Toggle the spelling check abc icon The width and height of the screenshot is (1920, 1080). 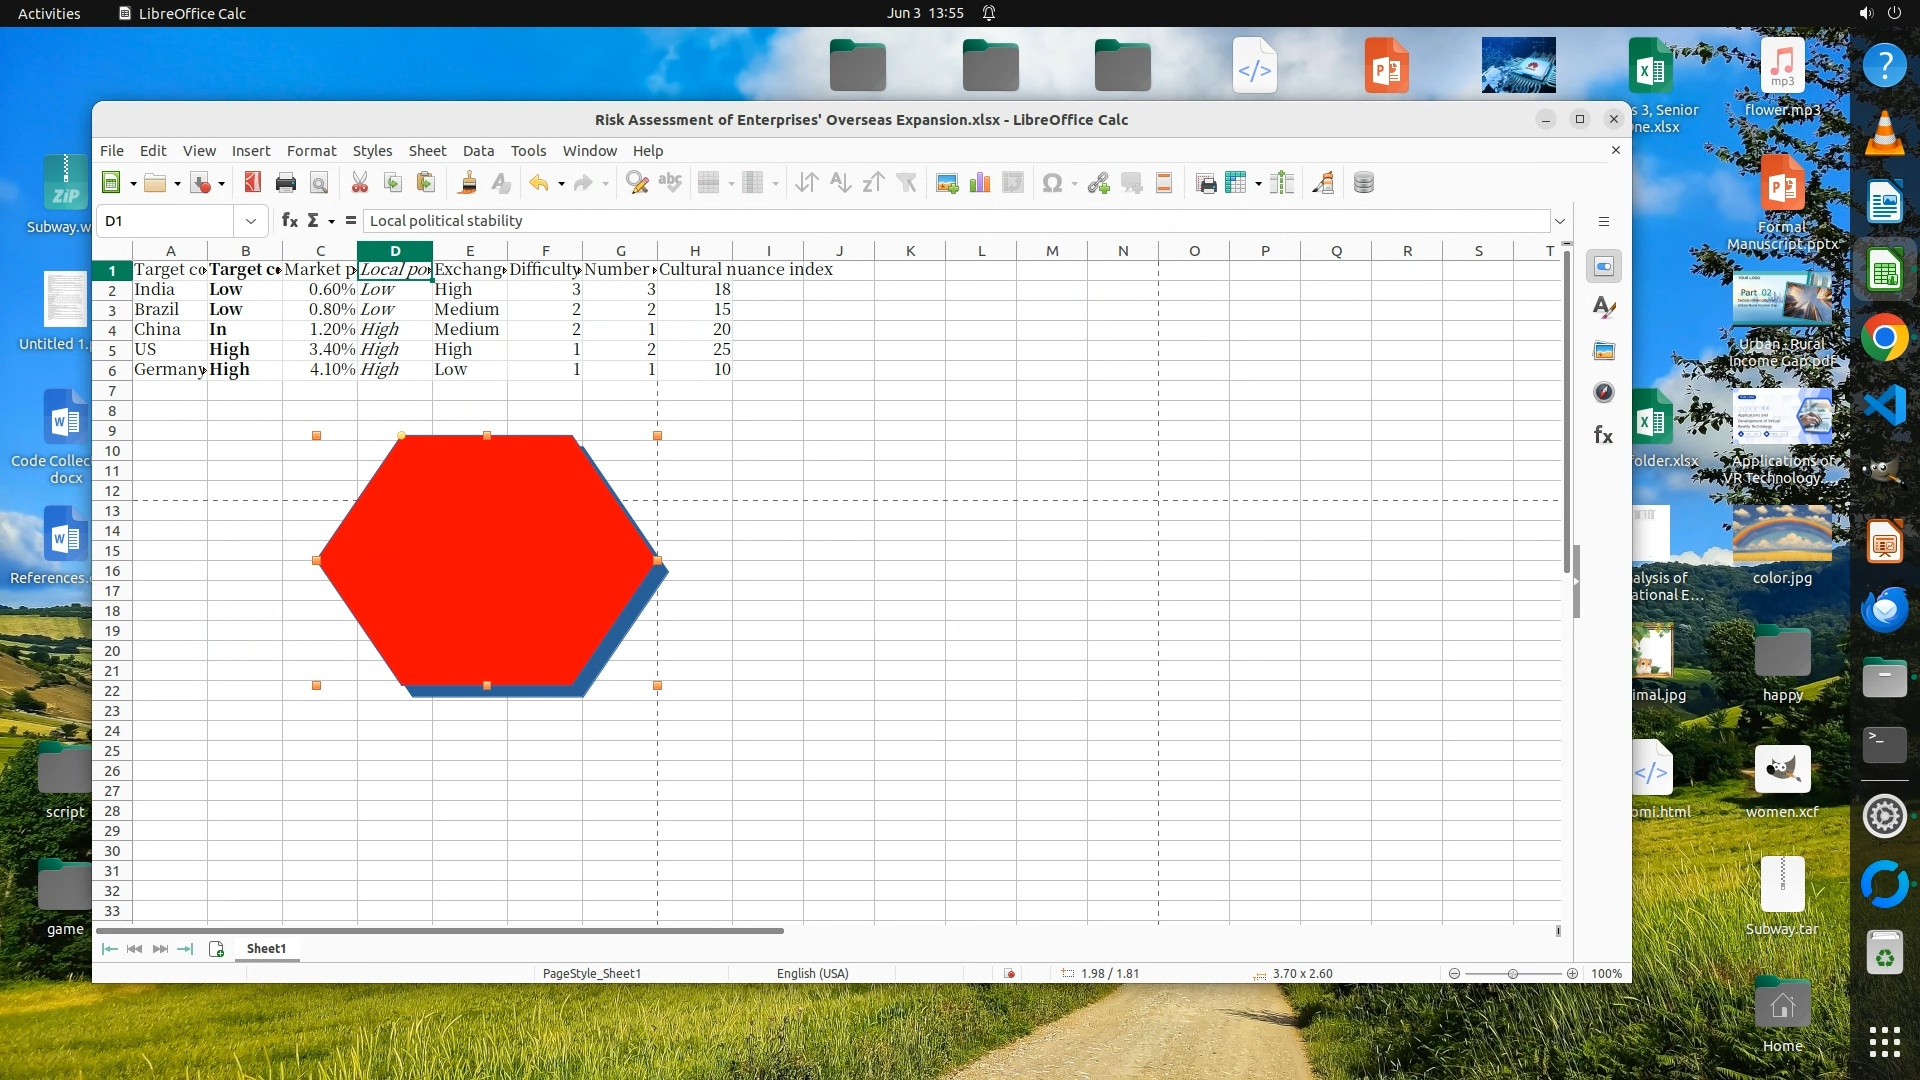[670, 183]
